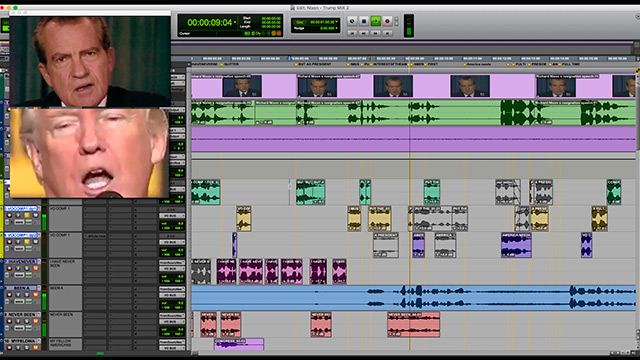The image size is (640, 360).
Task: Unmute the NEVER BEEN track
Action: click(36, 321)
